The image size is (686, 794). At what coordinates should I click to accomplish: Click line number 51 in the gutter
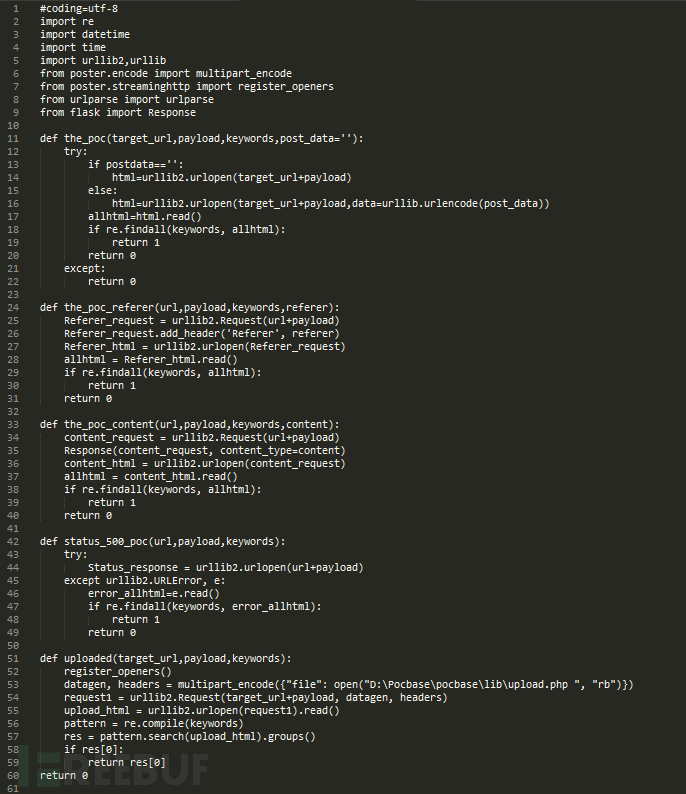pos(13,659)
